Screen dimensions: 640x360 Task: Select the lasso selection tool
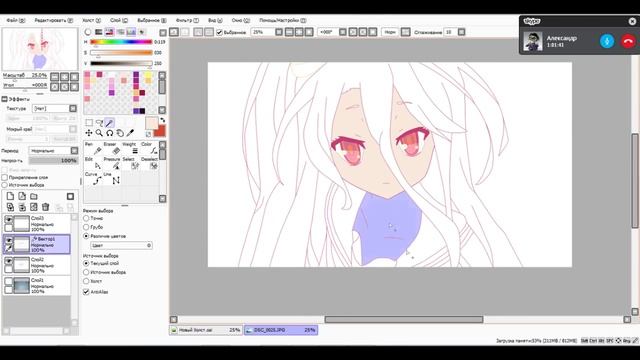coord(99,123)
